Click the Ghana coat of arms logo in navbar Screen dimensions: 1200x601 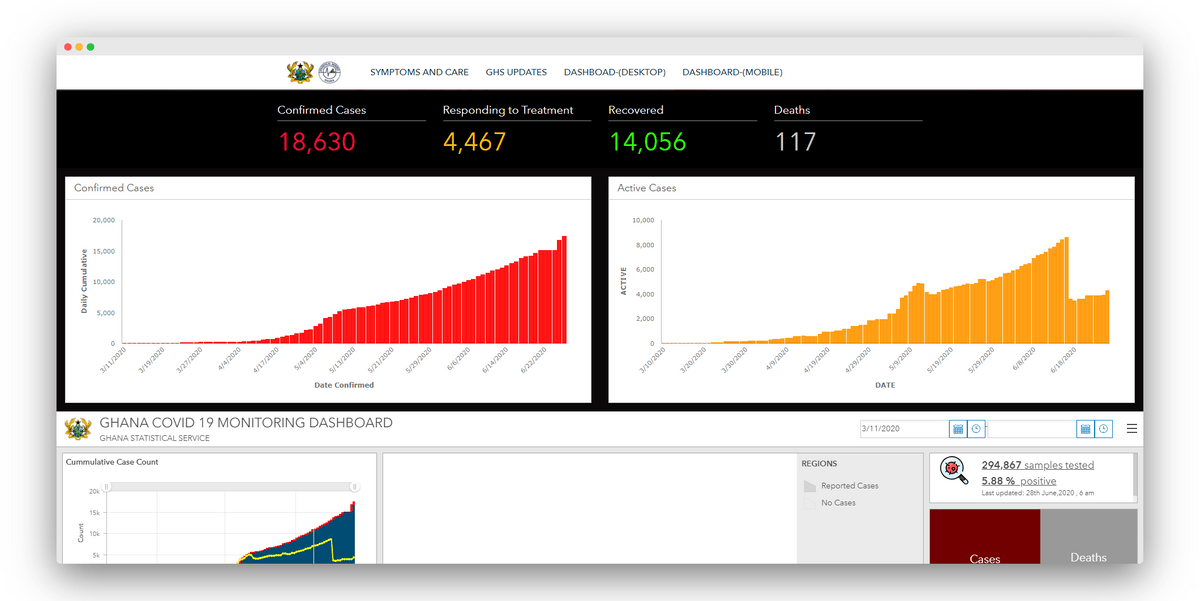click(x=300, y=72)
